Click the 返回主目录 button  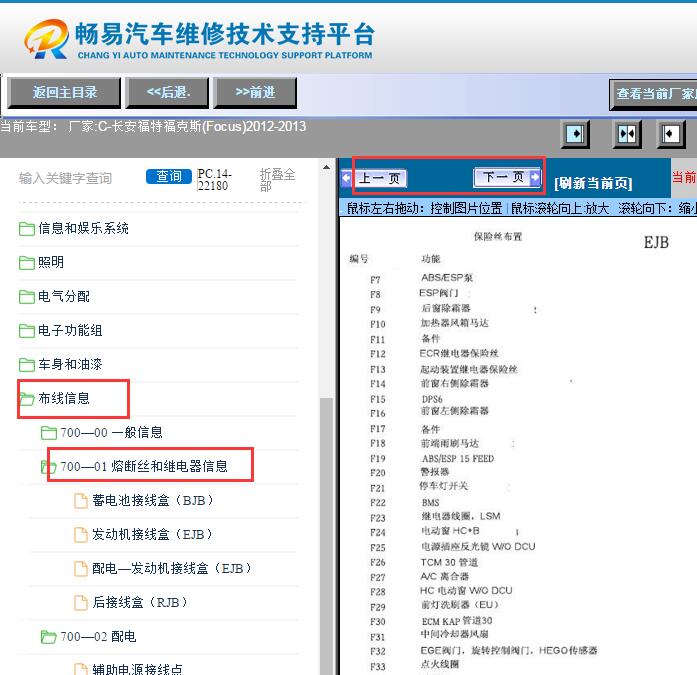tap(64, 92)
